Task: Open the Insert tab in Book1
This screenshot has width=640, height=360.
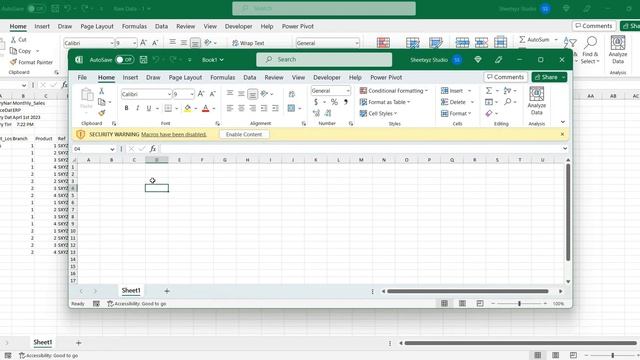Action: pos(130,77)
